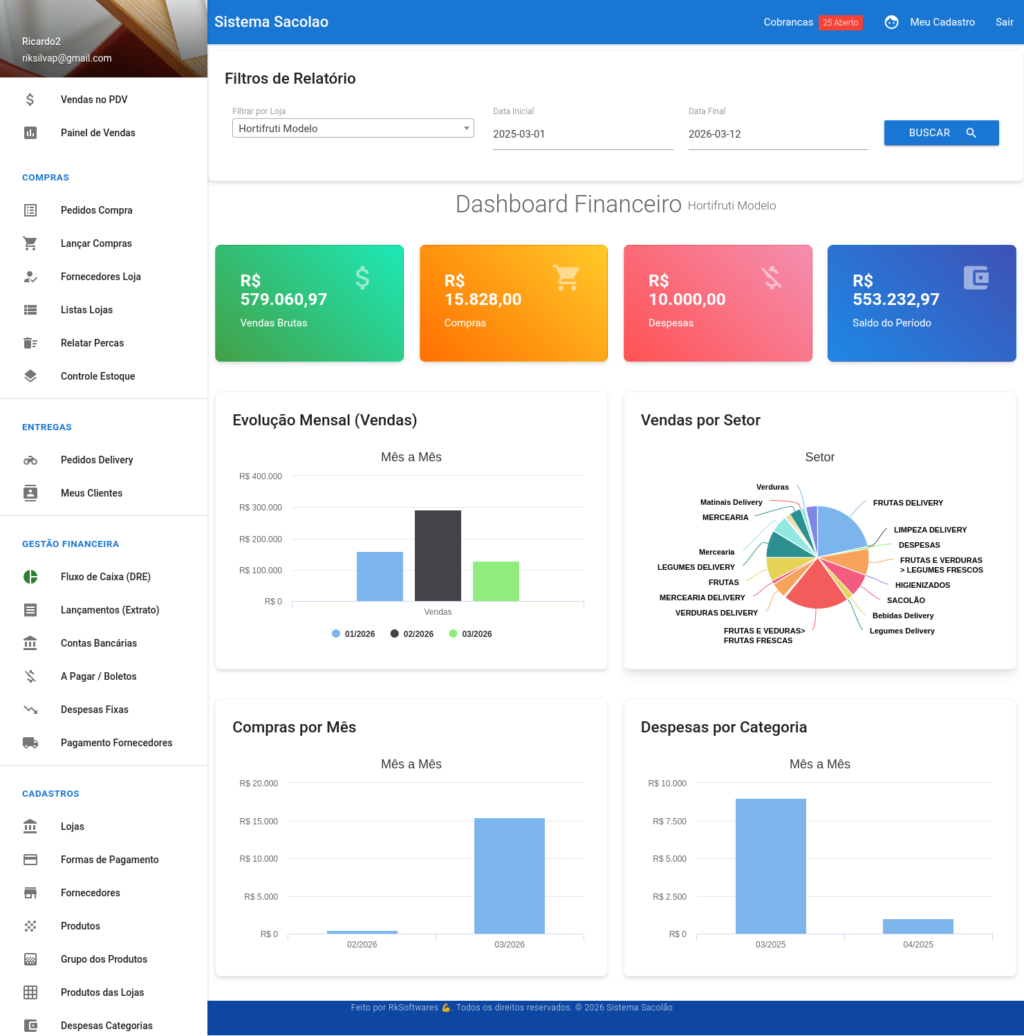Click the bank icon beside Contas Bancárias

(x=30, y=643)
